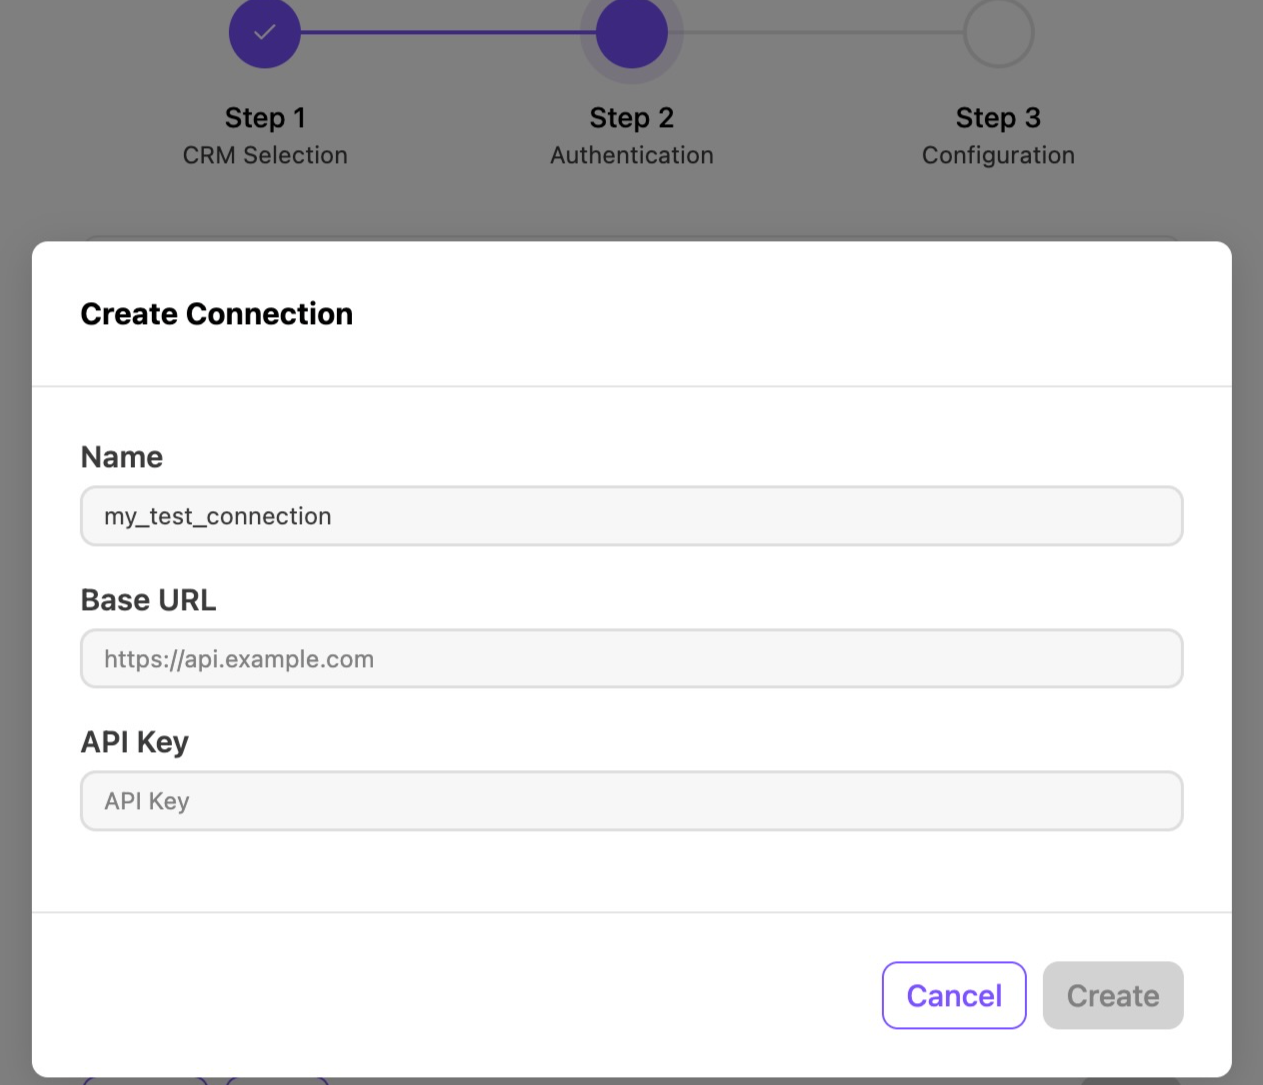The height and width of the screenshot is (1085, 1263).
Task: Click the Create button
Action: pyautogui.click(x=1113, y=995)
